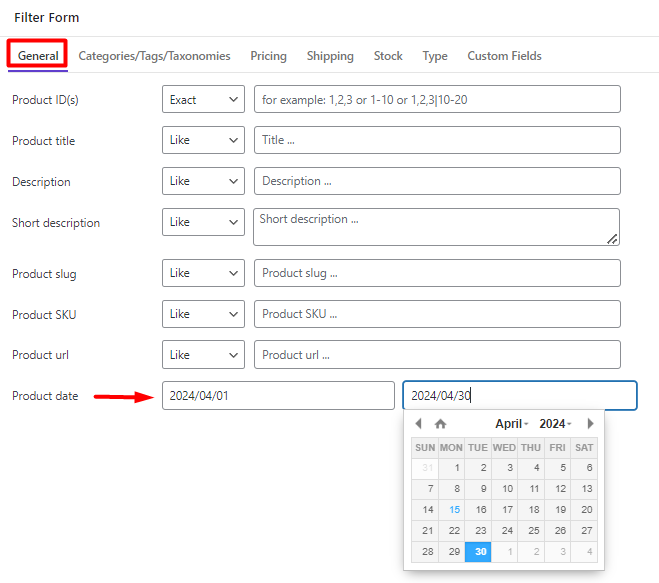
Task: Select highlighted day 30 in calendar
Action: [478, 551]
